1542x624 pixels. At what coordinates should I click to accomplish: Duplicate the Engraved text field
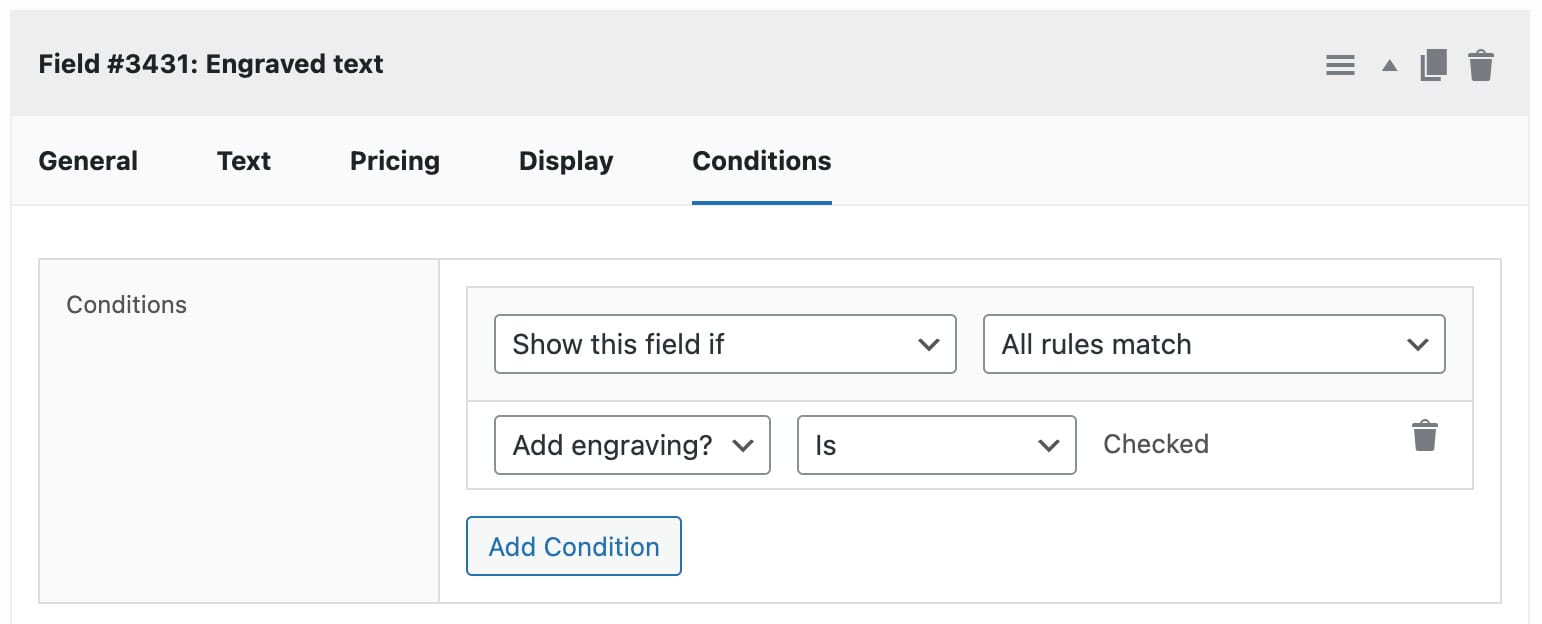[x=1434, y=64]
